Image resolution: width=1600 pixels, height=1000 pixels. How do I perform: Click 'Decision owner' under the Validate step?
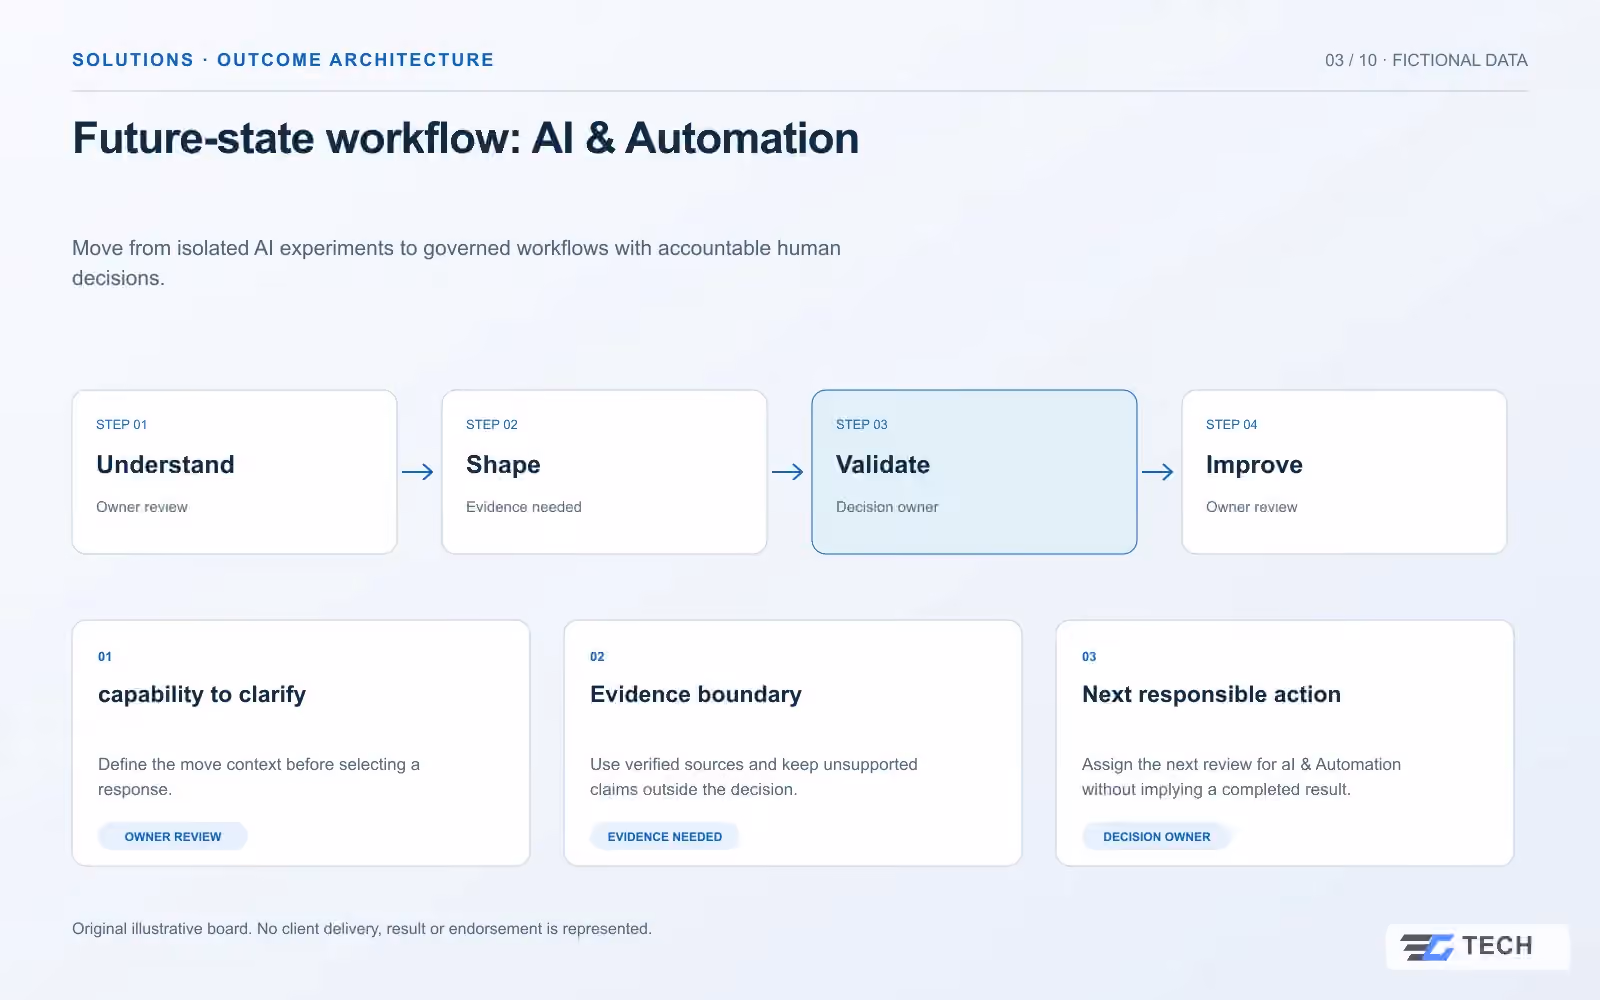(x=887, y=507)
